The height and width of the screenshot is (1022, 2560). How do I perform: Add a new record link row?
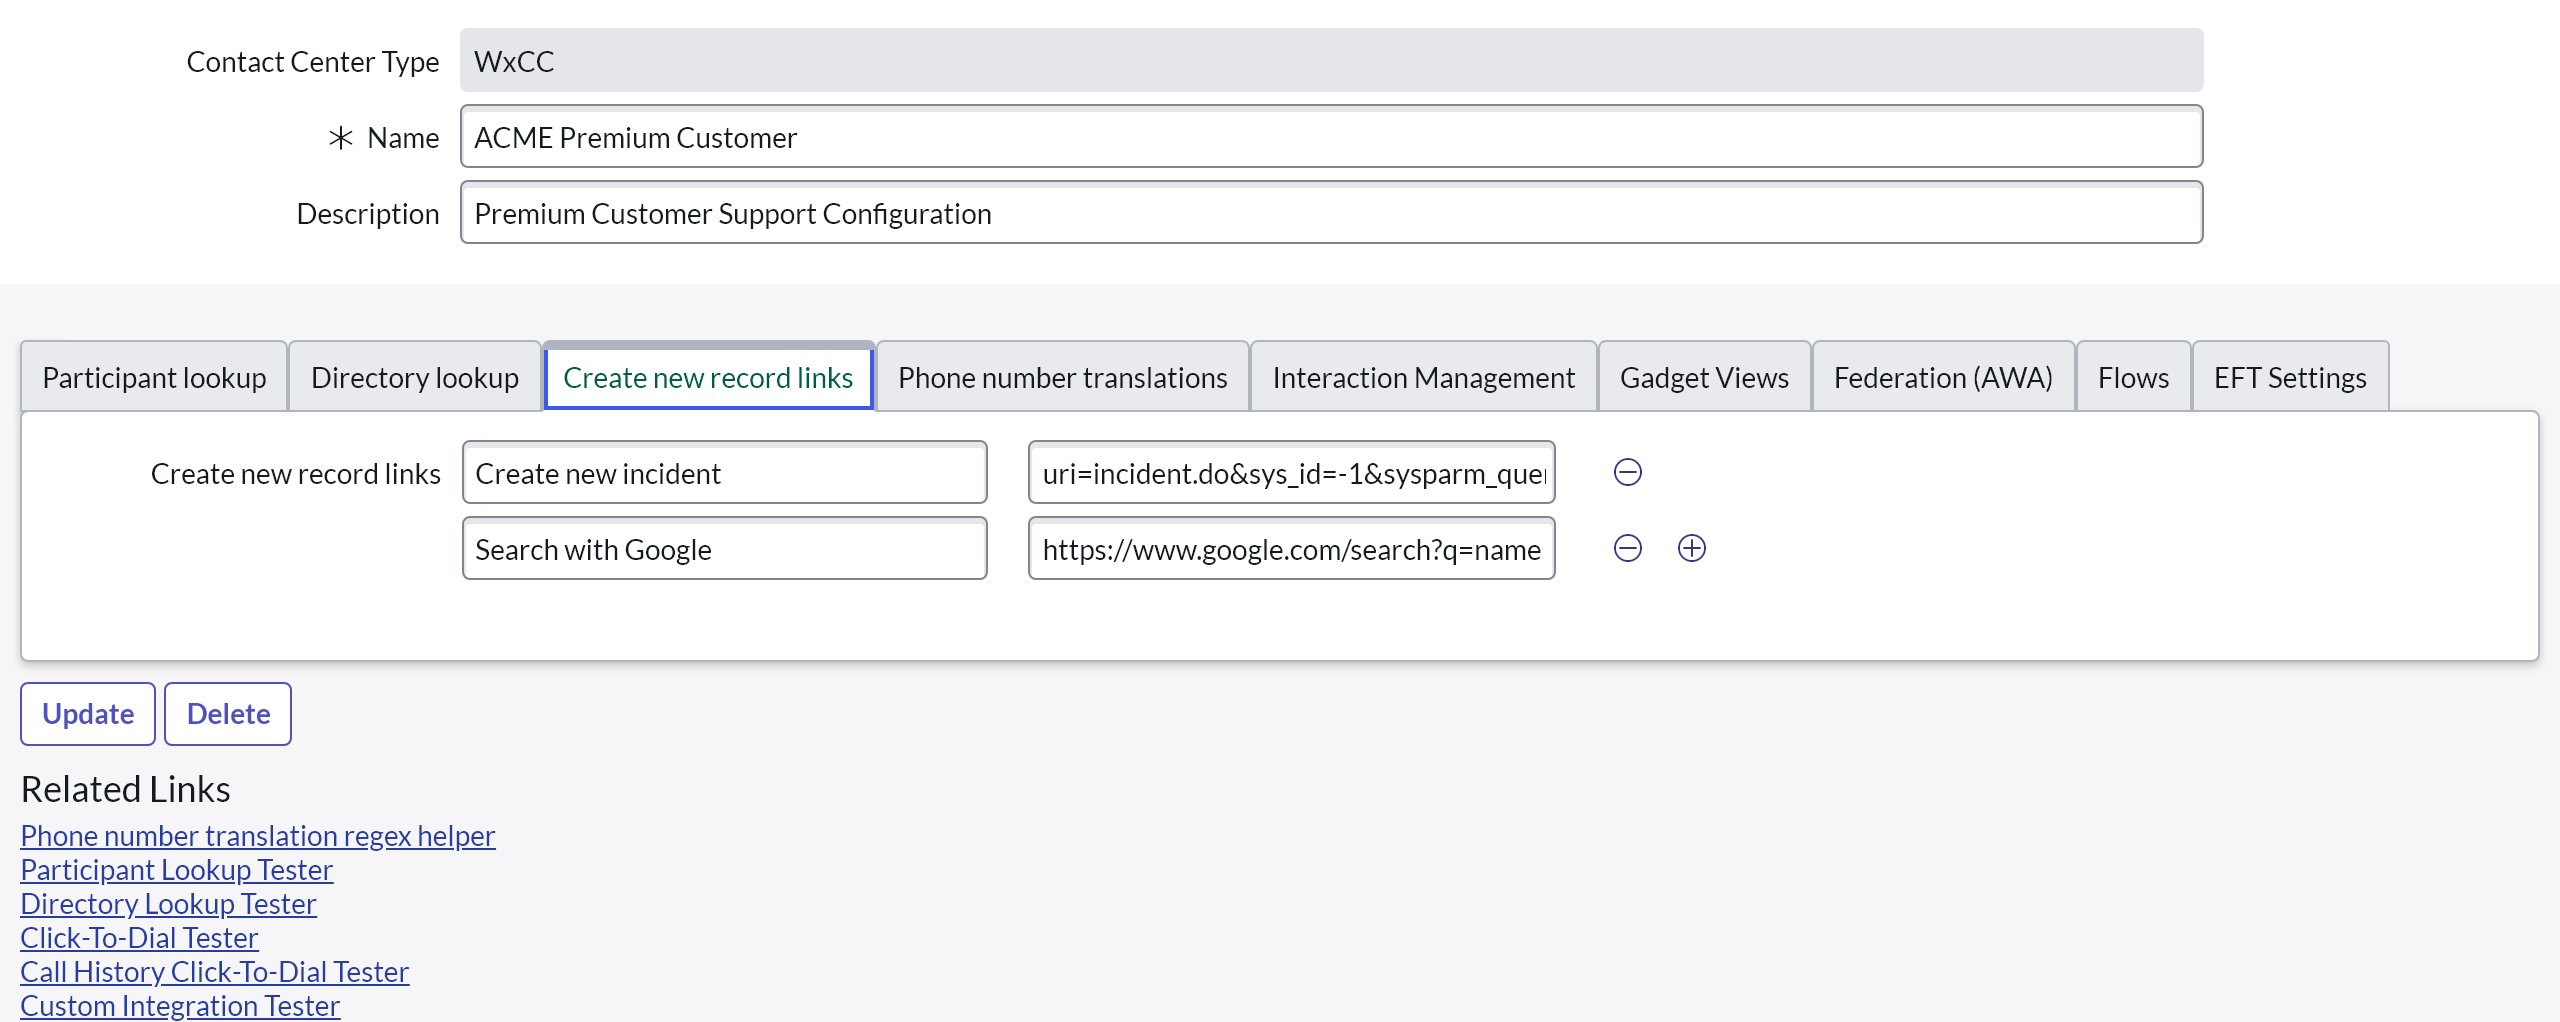1691,548
